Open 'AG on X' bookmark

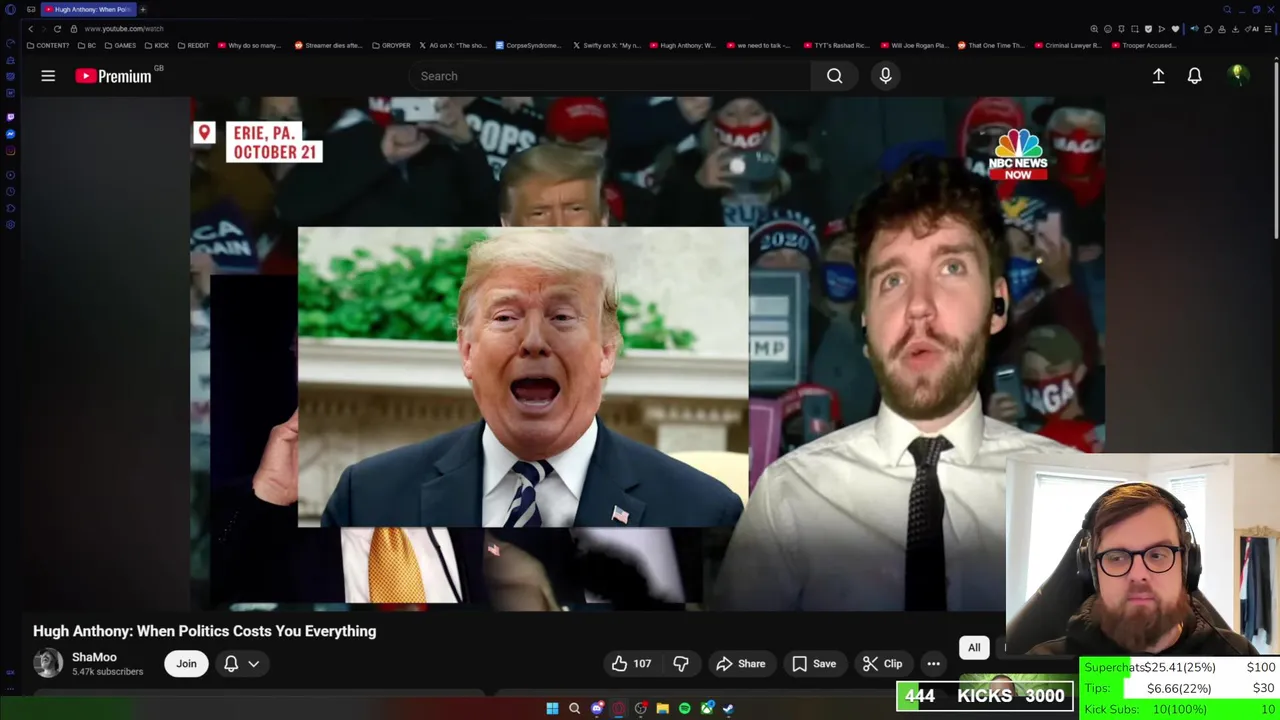(x=455, y=45)
